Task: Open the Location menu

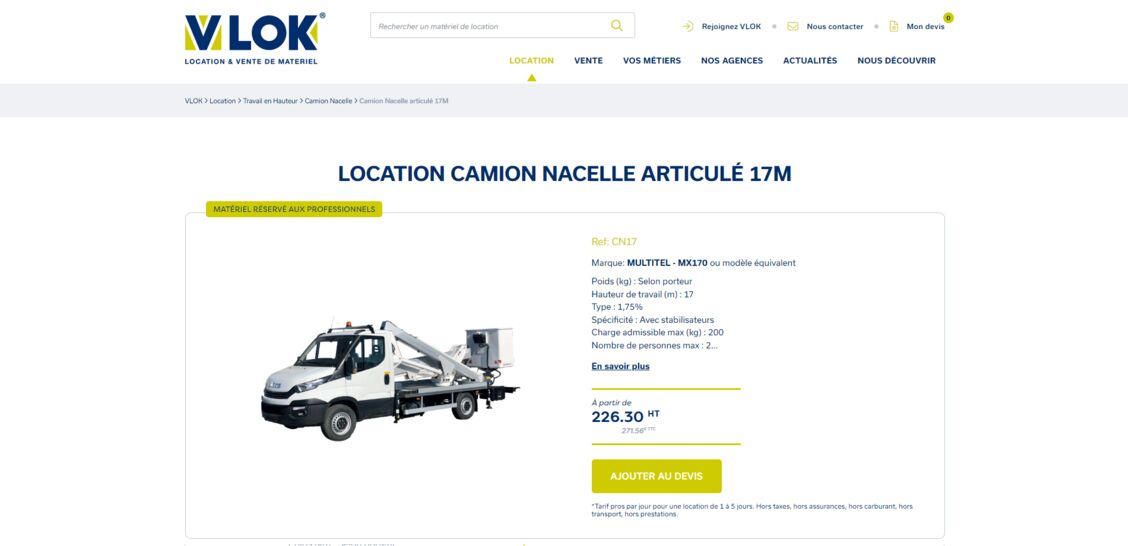Action: coord(532,60)
